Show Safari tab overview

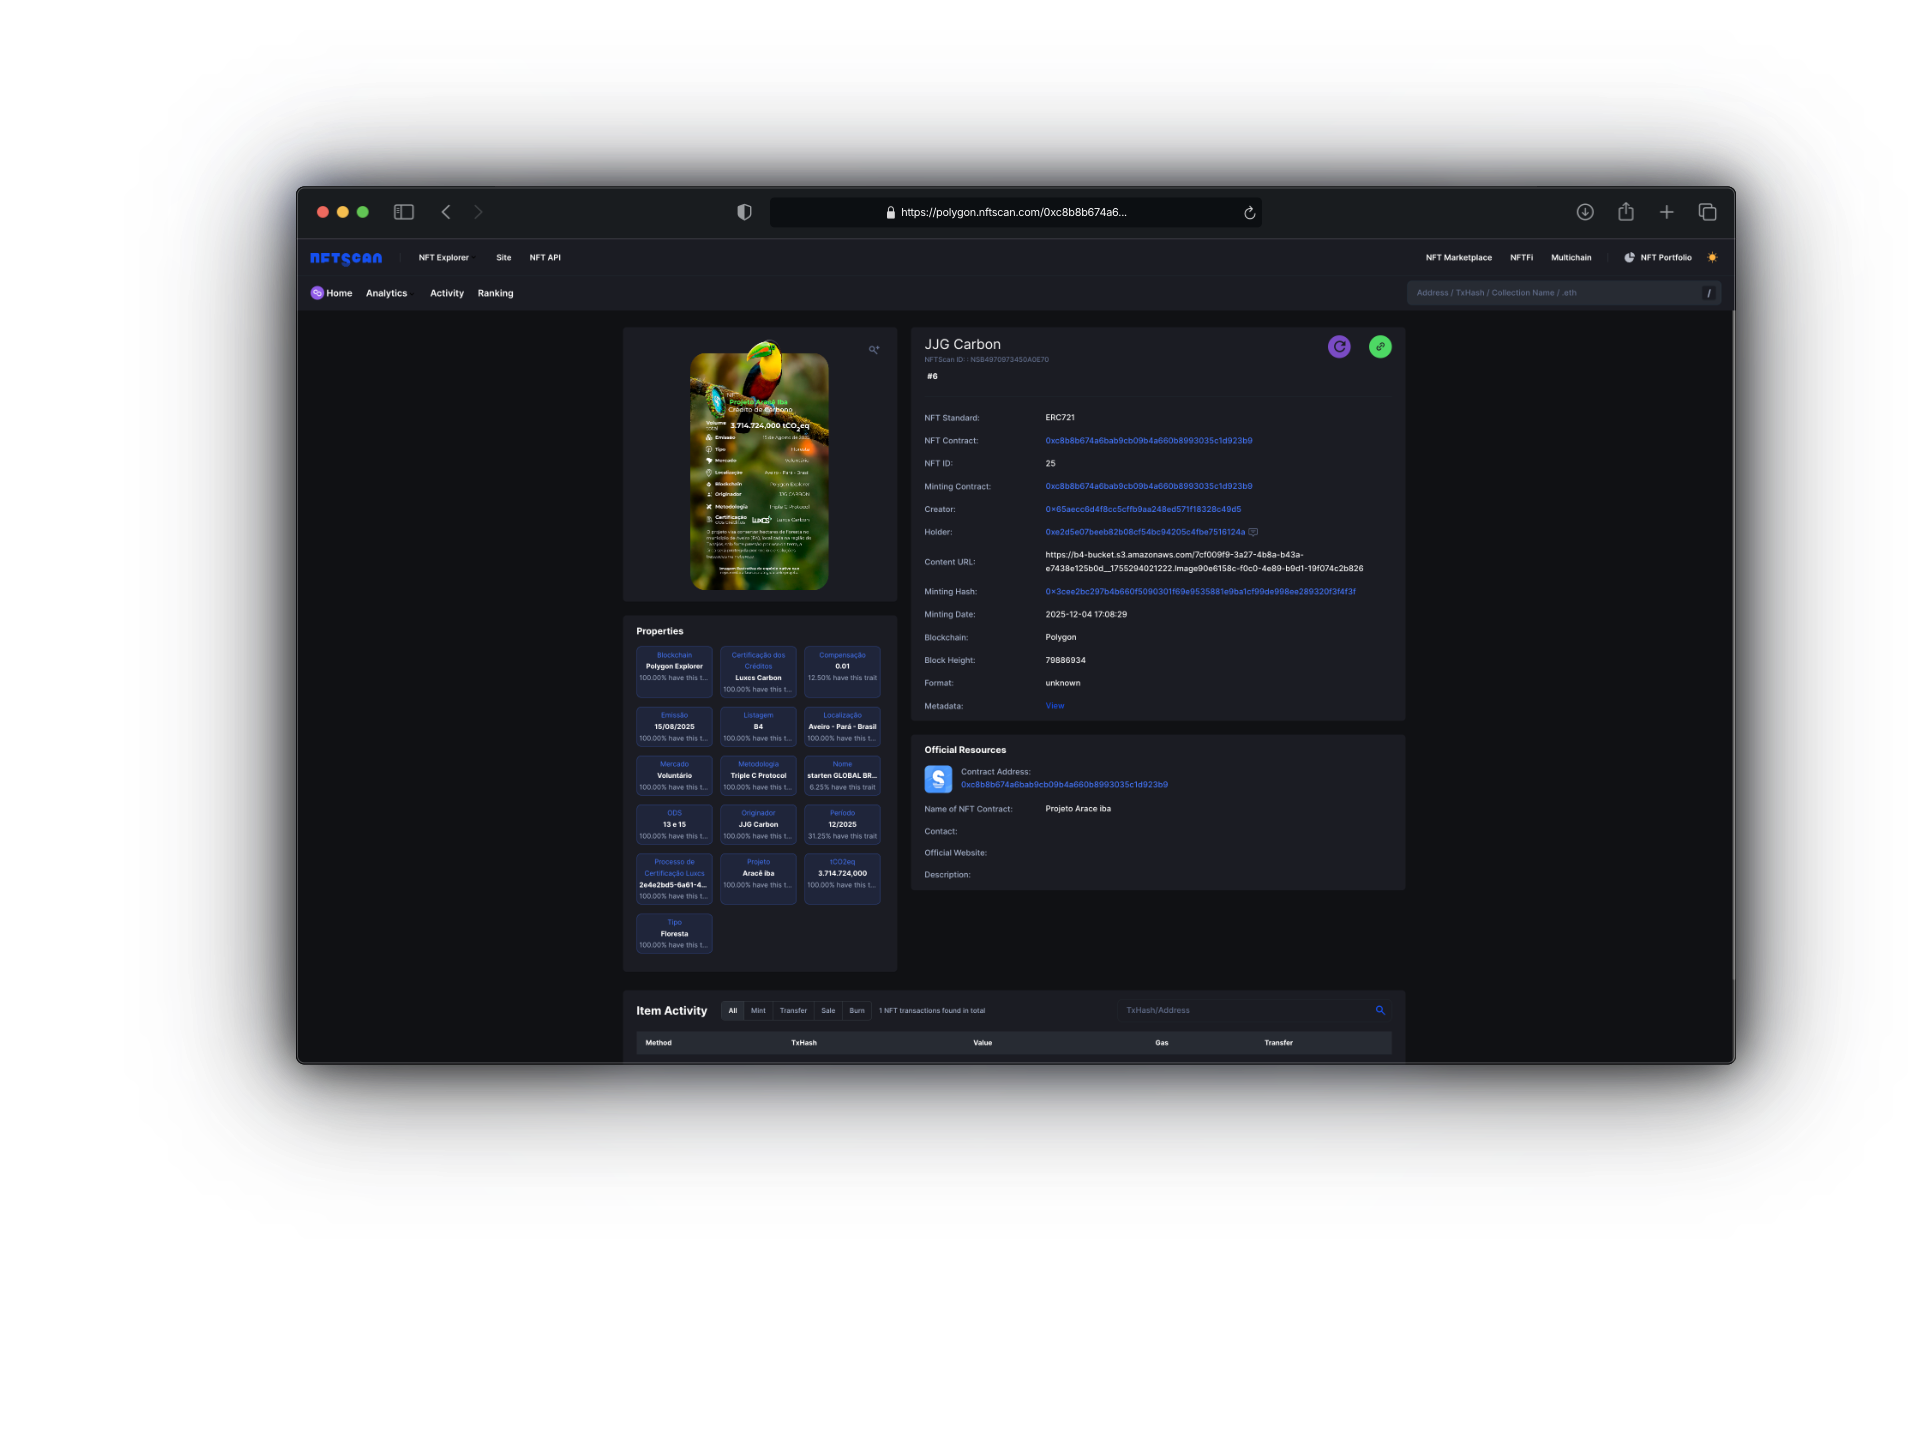[x=1707, y=212]
